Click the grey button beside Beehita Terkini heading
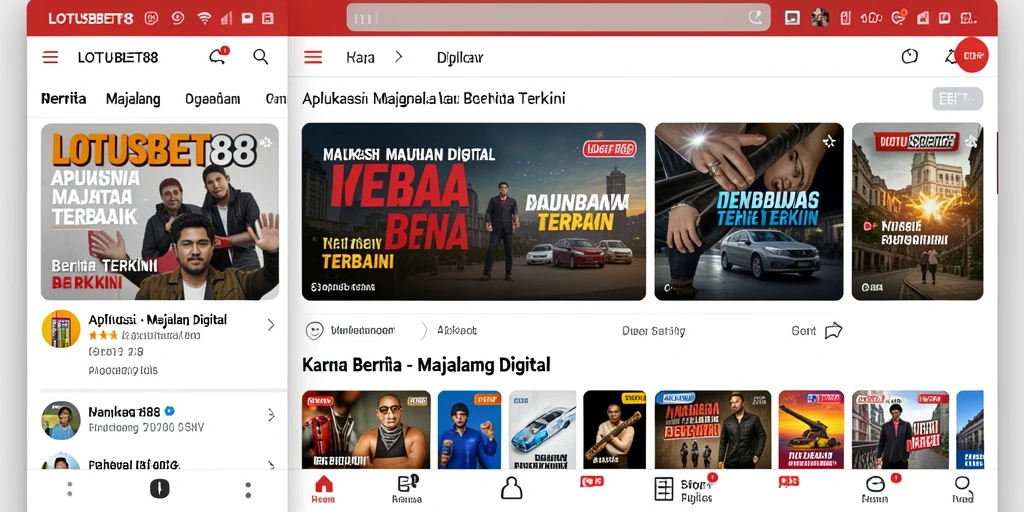The height and width of the screenshot is (512, 1024). (x=957, y=99)
